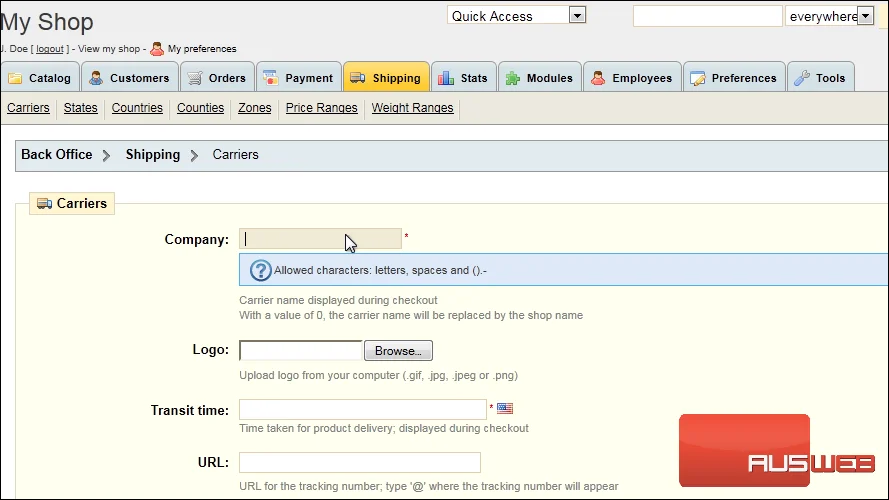
Task: Click the truck icon beside Carriers heading
Action: tap(44, 204)
